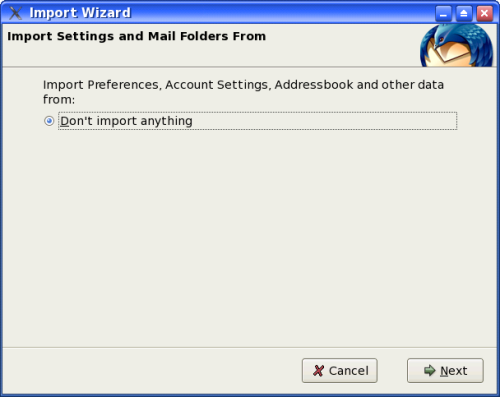This screenshot has height=397, width=500.
Task: Click the separator line above the buttons
Action: click(250, 347)
